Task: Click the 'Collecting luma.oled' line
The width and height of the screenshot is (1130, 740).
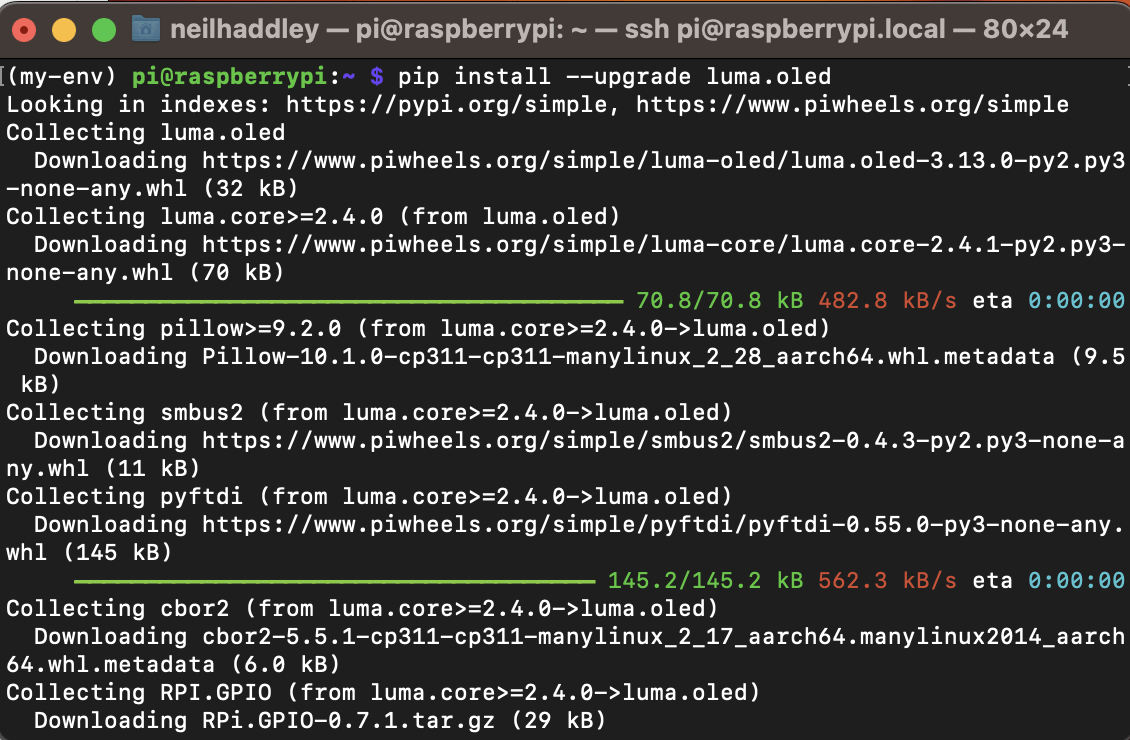Action: (146, 133)
